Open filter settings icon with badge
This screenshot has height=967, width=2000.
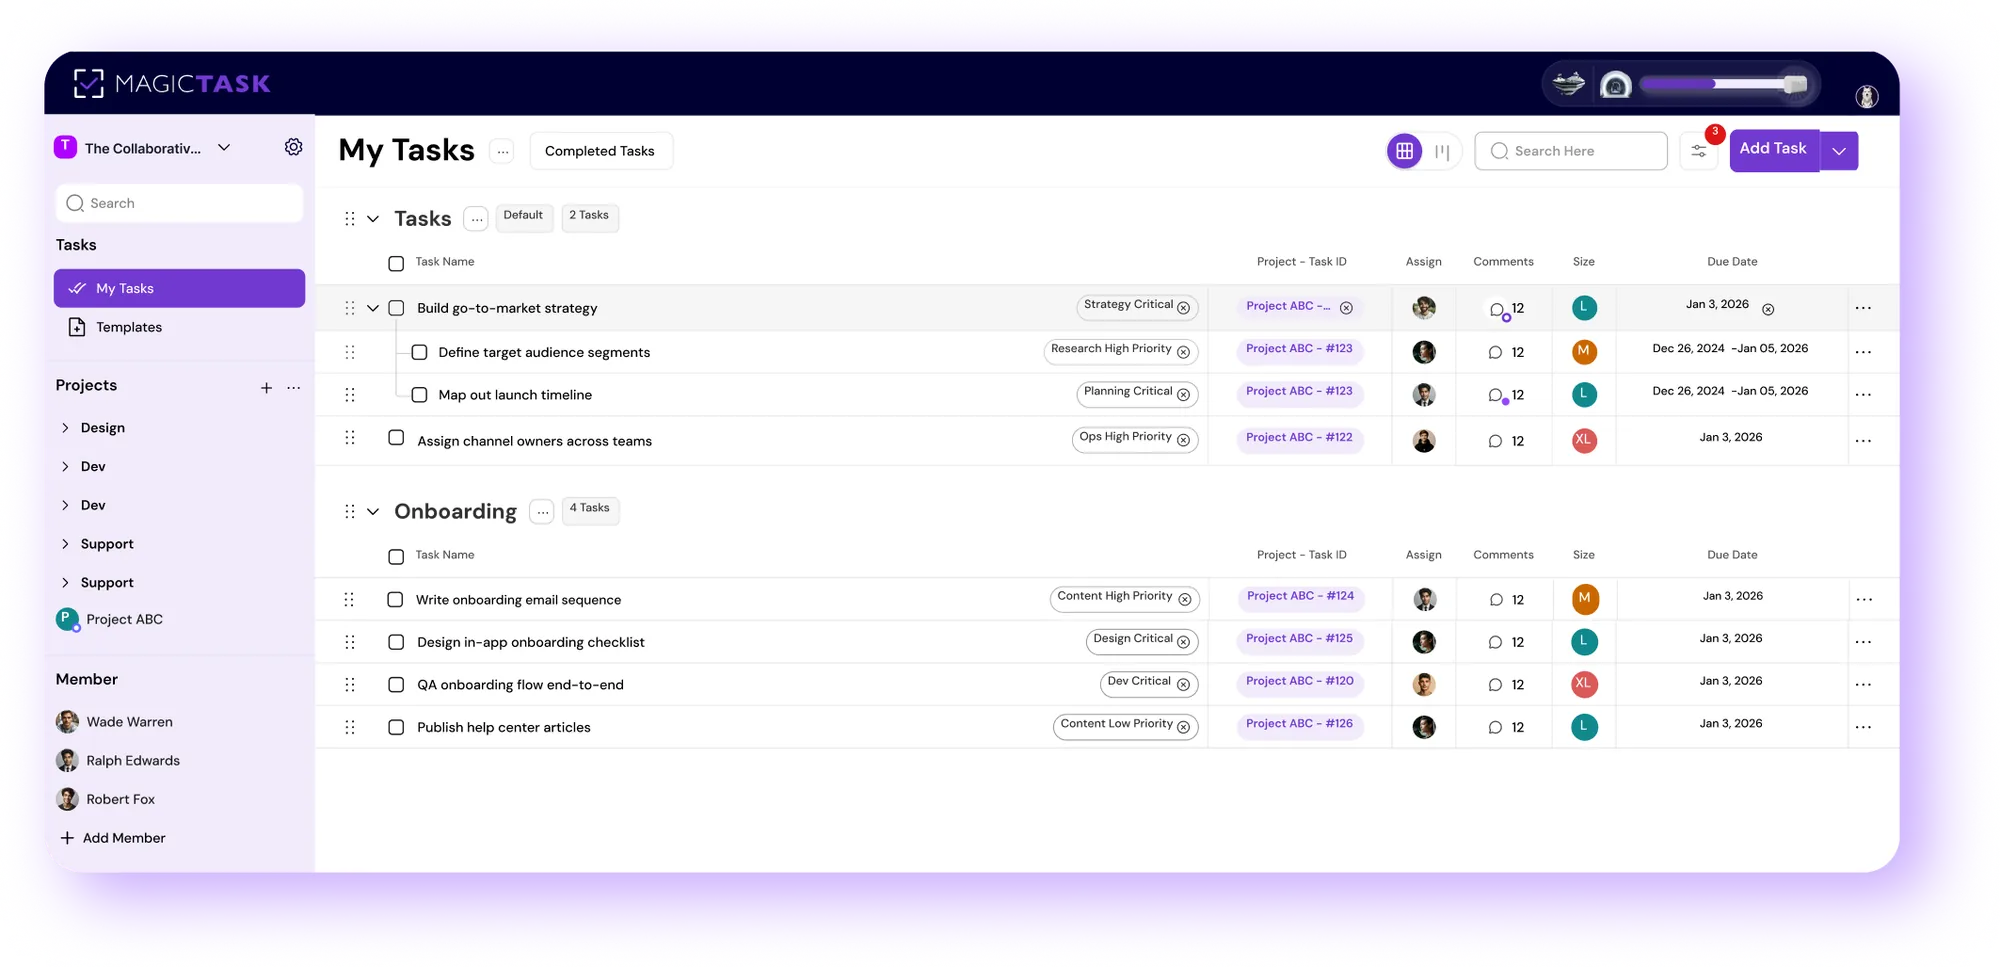coord(1698,151)
